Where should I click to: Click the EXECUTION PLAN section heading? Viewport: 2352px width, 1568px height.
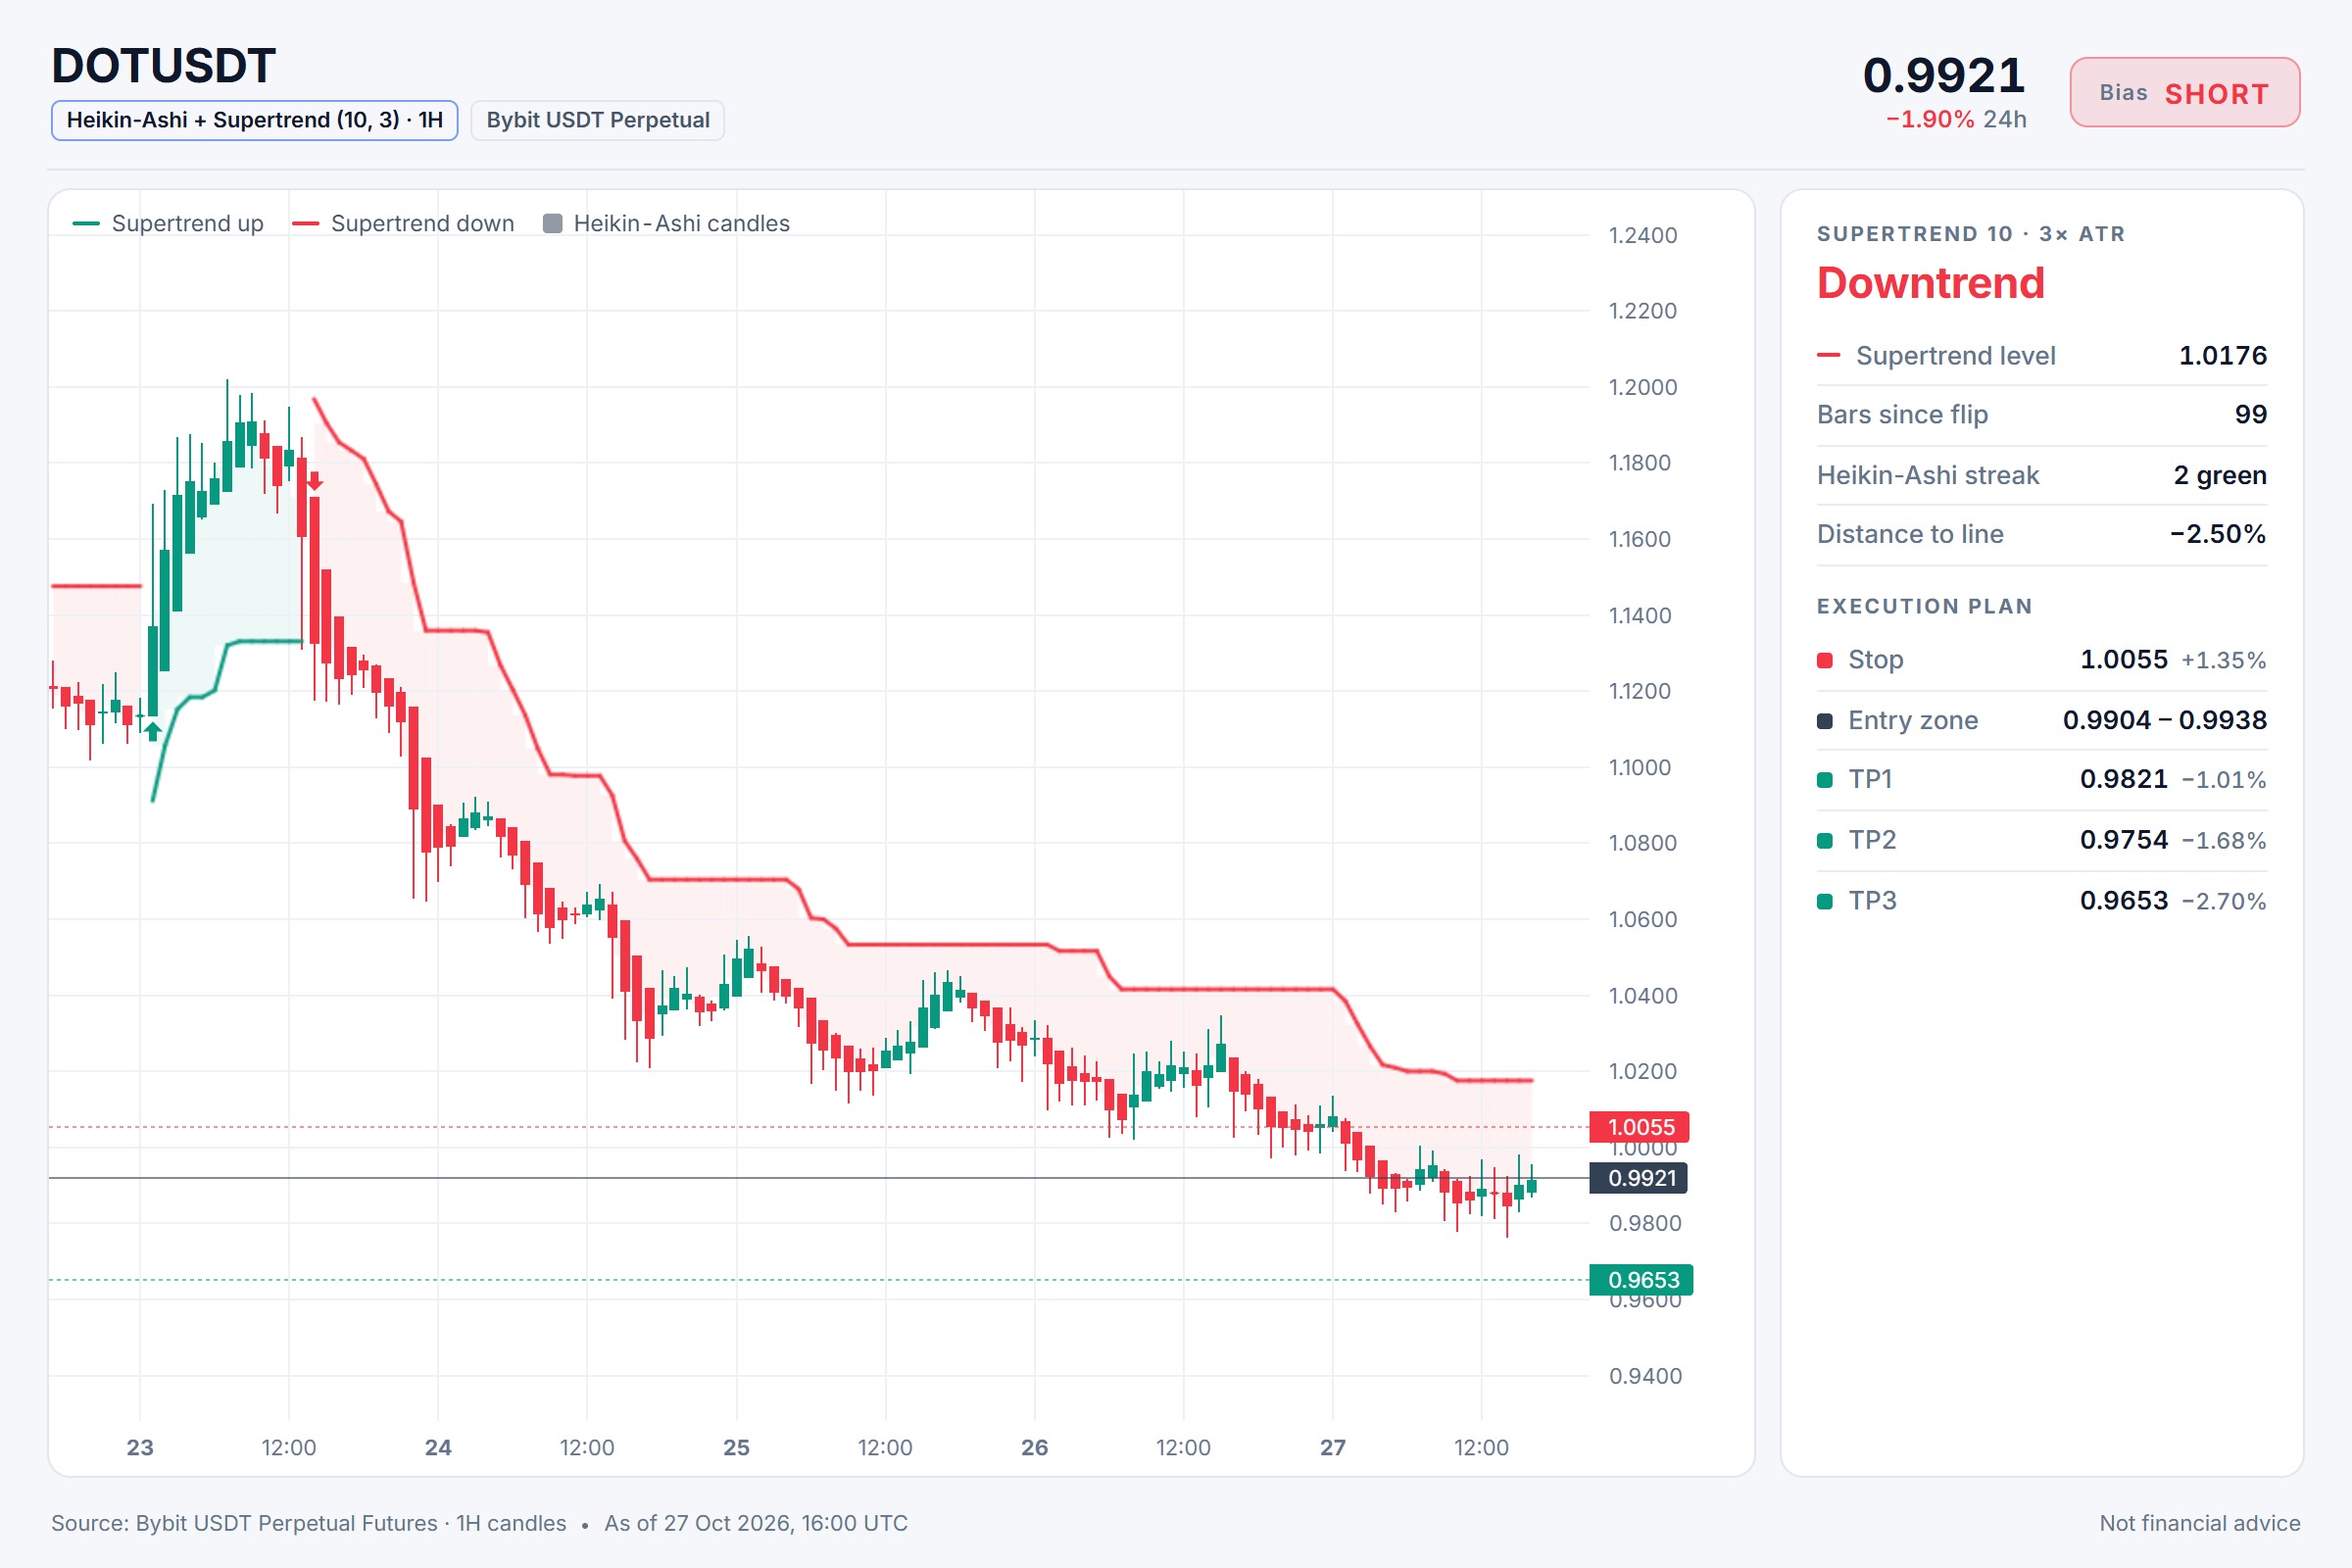pos(1924,607)
